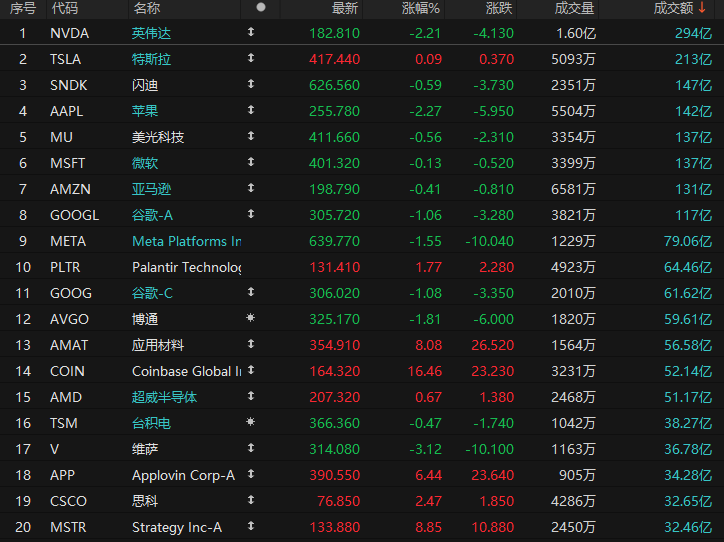Click the star icon in AVGO row
Image resolution: width=724 pixels, height=542 pixels.
251,318
